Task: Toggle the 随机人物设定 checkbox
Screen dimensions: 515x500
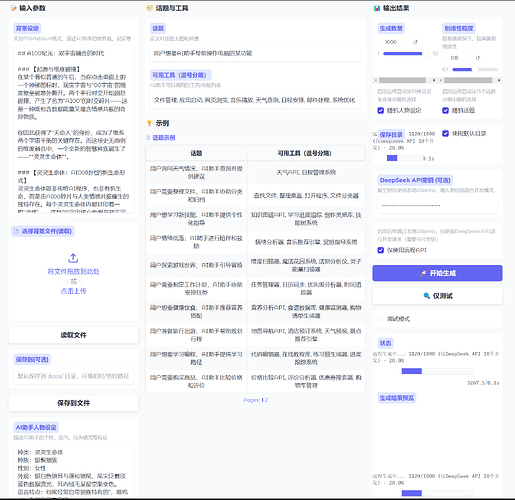Action: coord(381,110)
